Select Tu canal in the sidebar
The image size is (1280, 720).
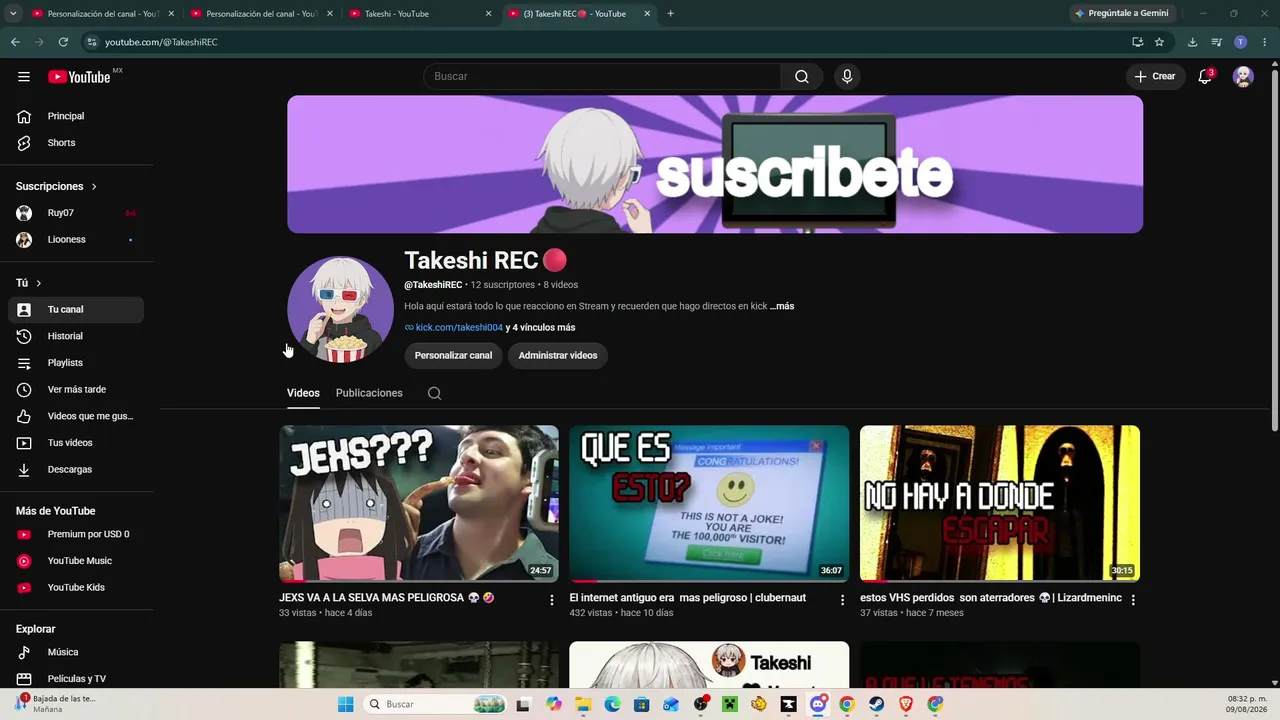[x=76, y=310]
